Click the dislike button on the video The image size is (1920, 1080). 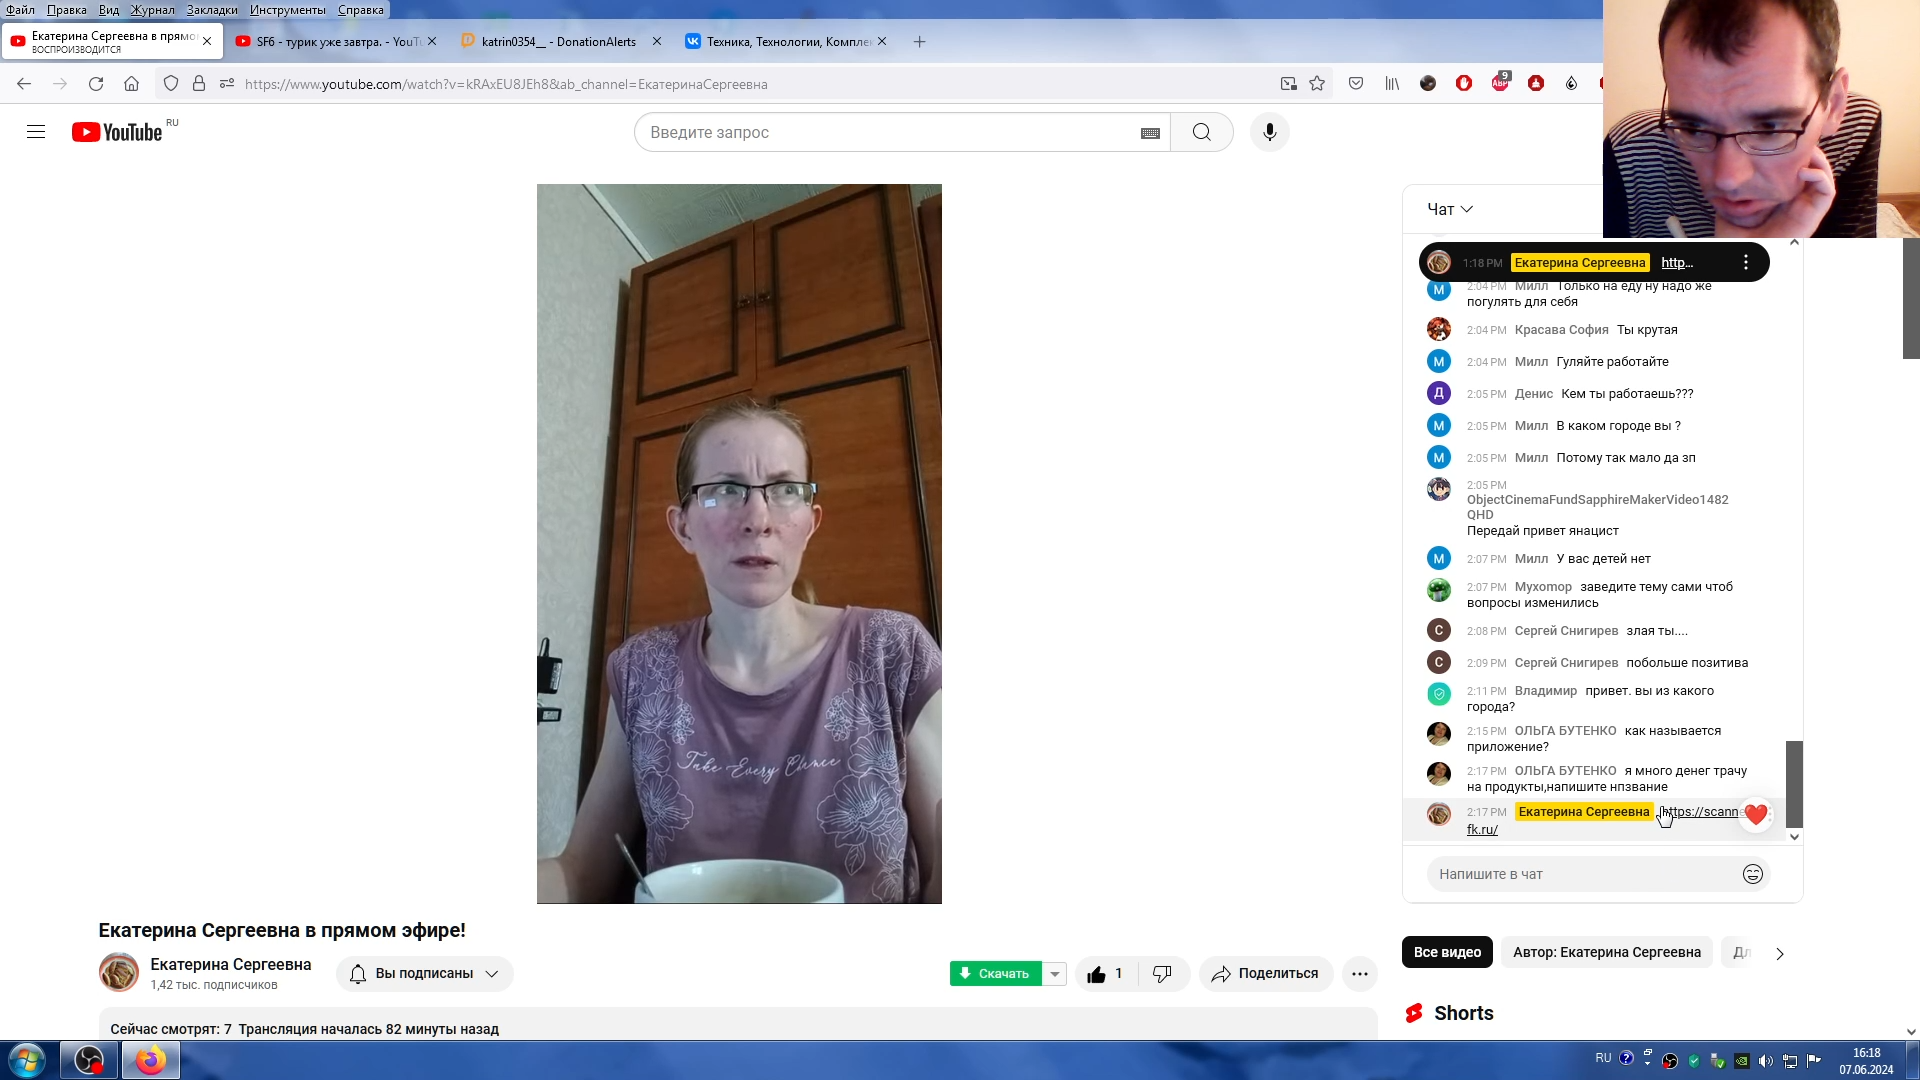[1162, 973]
